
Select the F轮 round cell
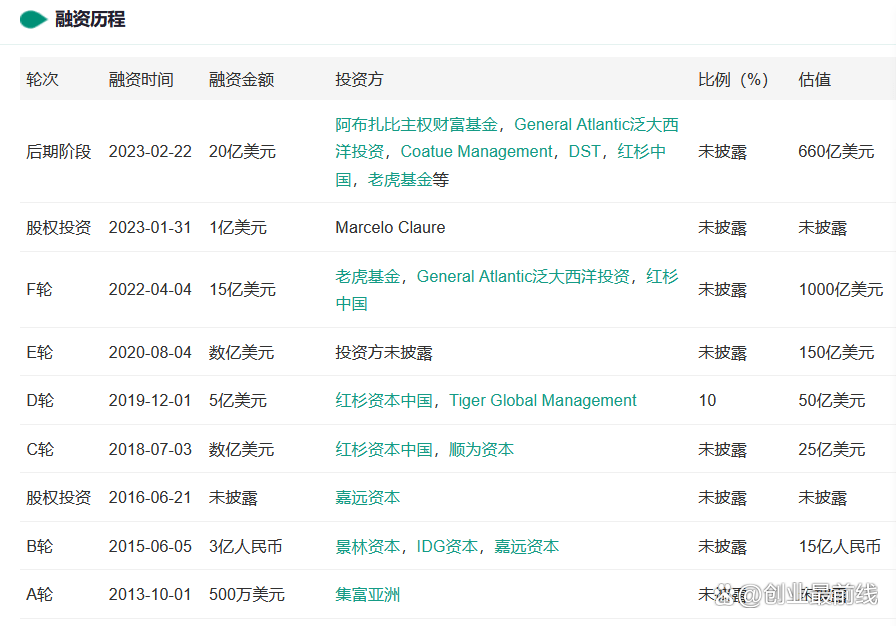point(39,290)
